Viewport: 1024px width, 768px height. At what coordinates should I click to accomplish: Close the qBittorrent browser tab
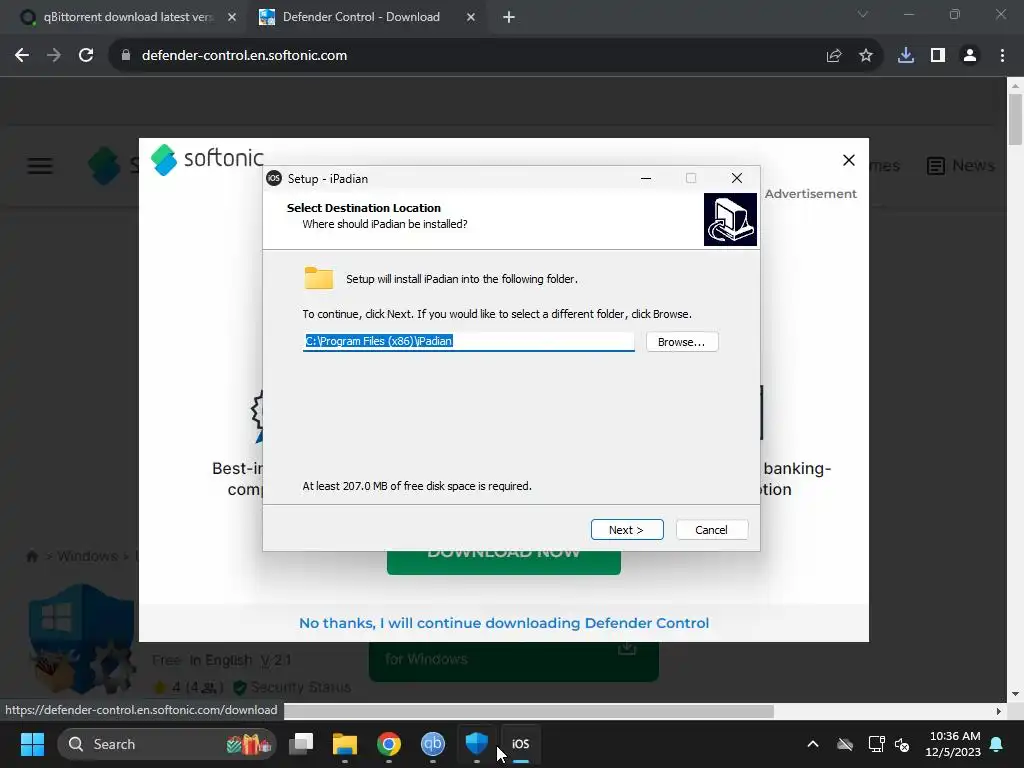pyautogui.click(x=232, y=18)
